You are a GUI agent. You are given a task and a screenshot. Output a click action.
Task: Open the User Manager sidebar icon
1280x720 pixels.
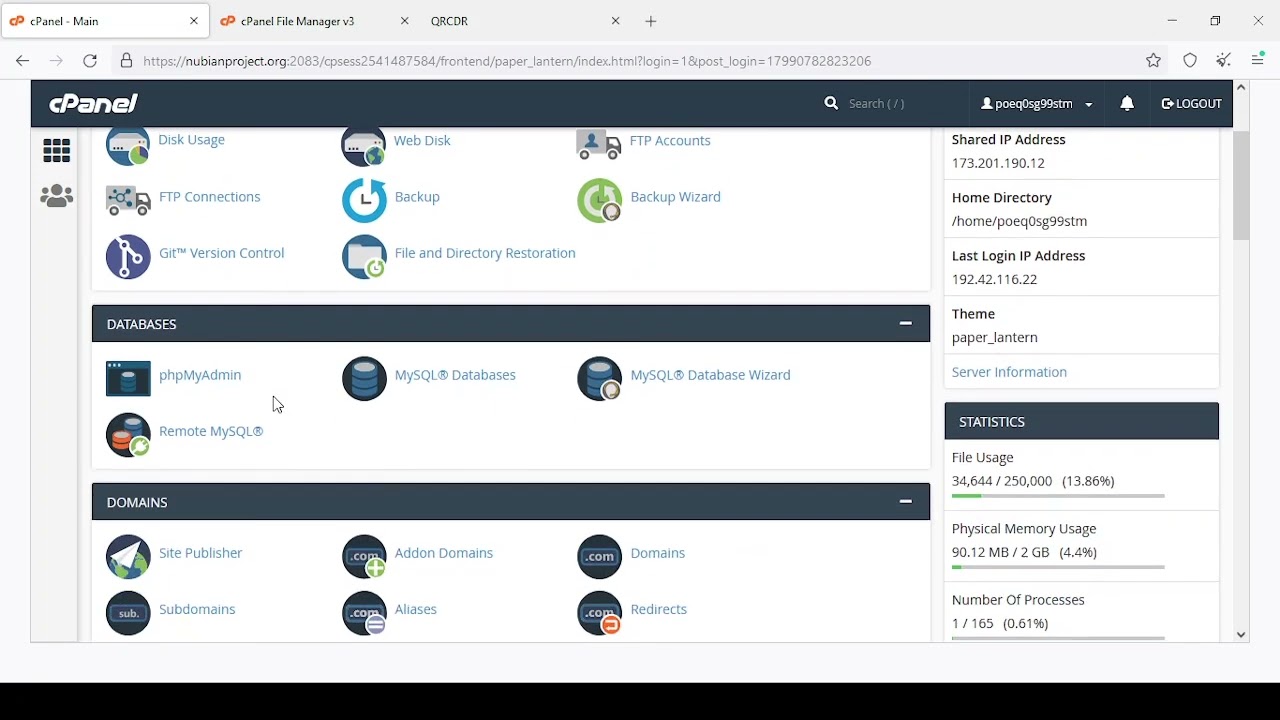(x=56, y=196)
